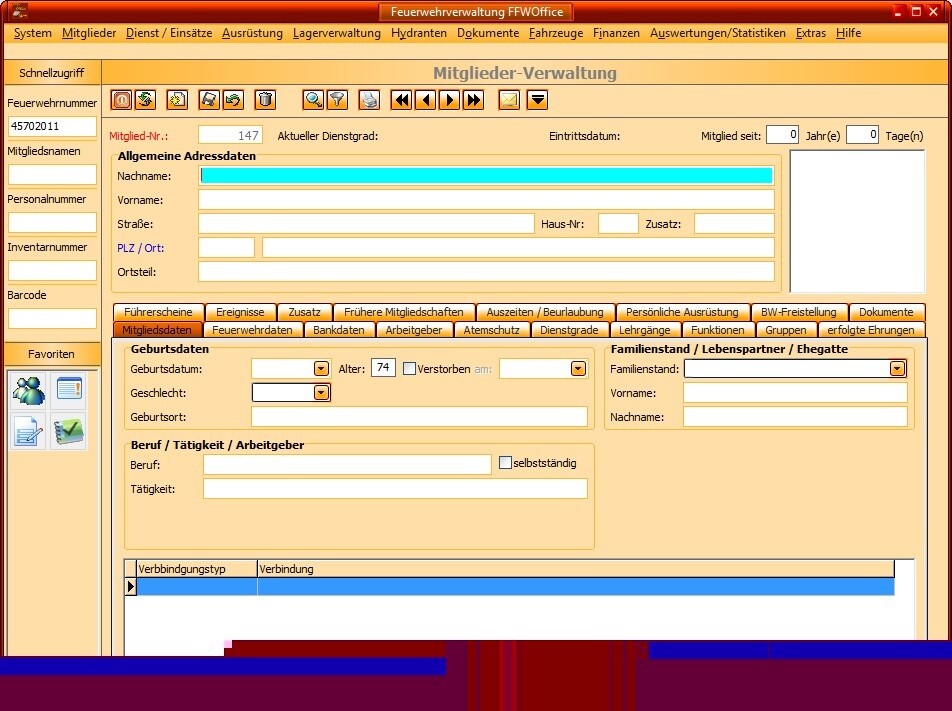This screenshot has width=952, height=711.
Task: Delete the record with the trash can icon
Action: [x=265, y=100]
